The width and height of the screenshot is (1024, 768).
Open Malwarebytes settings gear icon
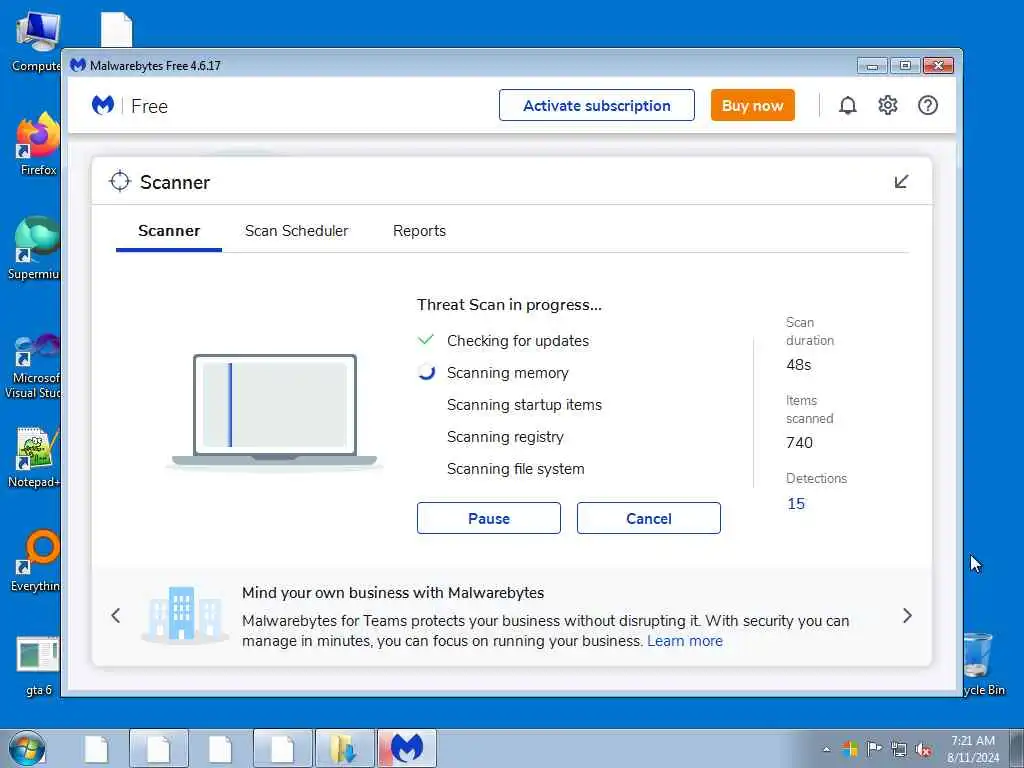[x=887, y=105]
